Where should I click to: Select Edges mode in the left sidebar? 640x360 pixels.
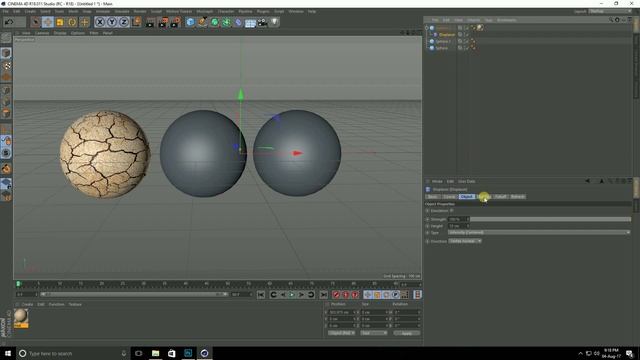(6, 102)
